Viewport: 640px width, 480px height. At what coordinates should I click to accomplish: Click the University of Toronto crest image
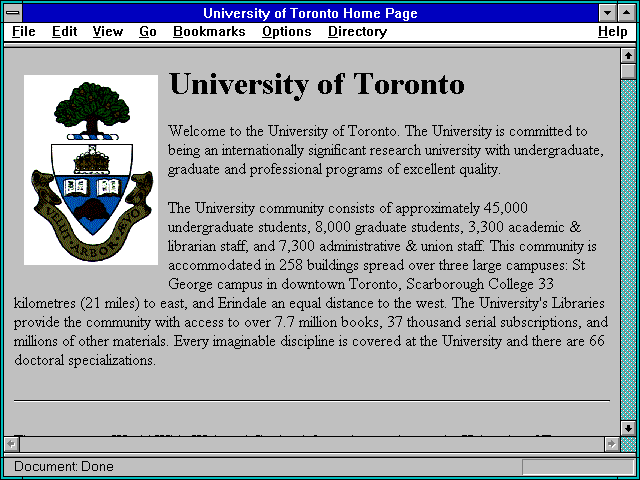(91, 170)
